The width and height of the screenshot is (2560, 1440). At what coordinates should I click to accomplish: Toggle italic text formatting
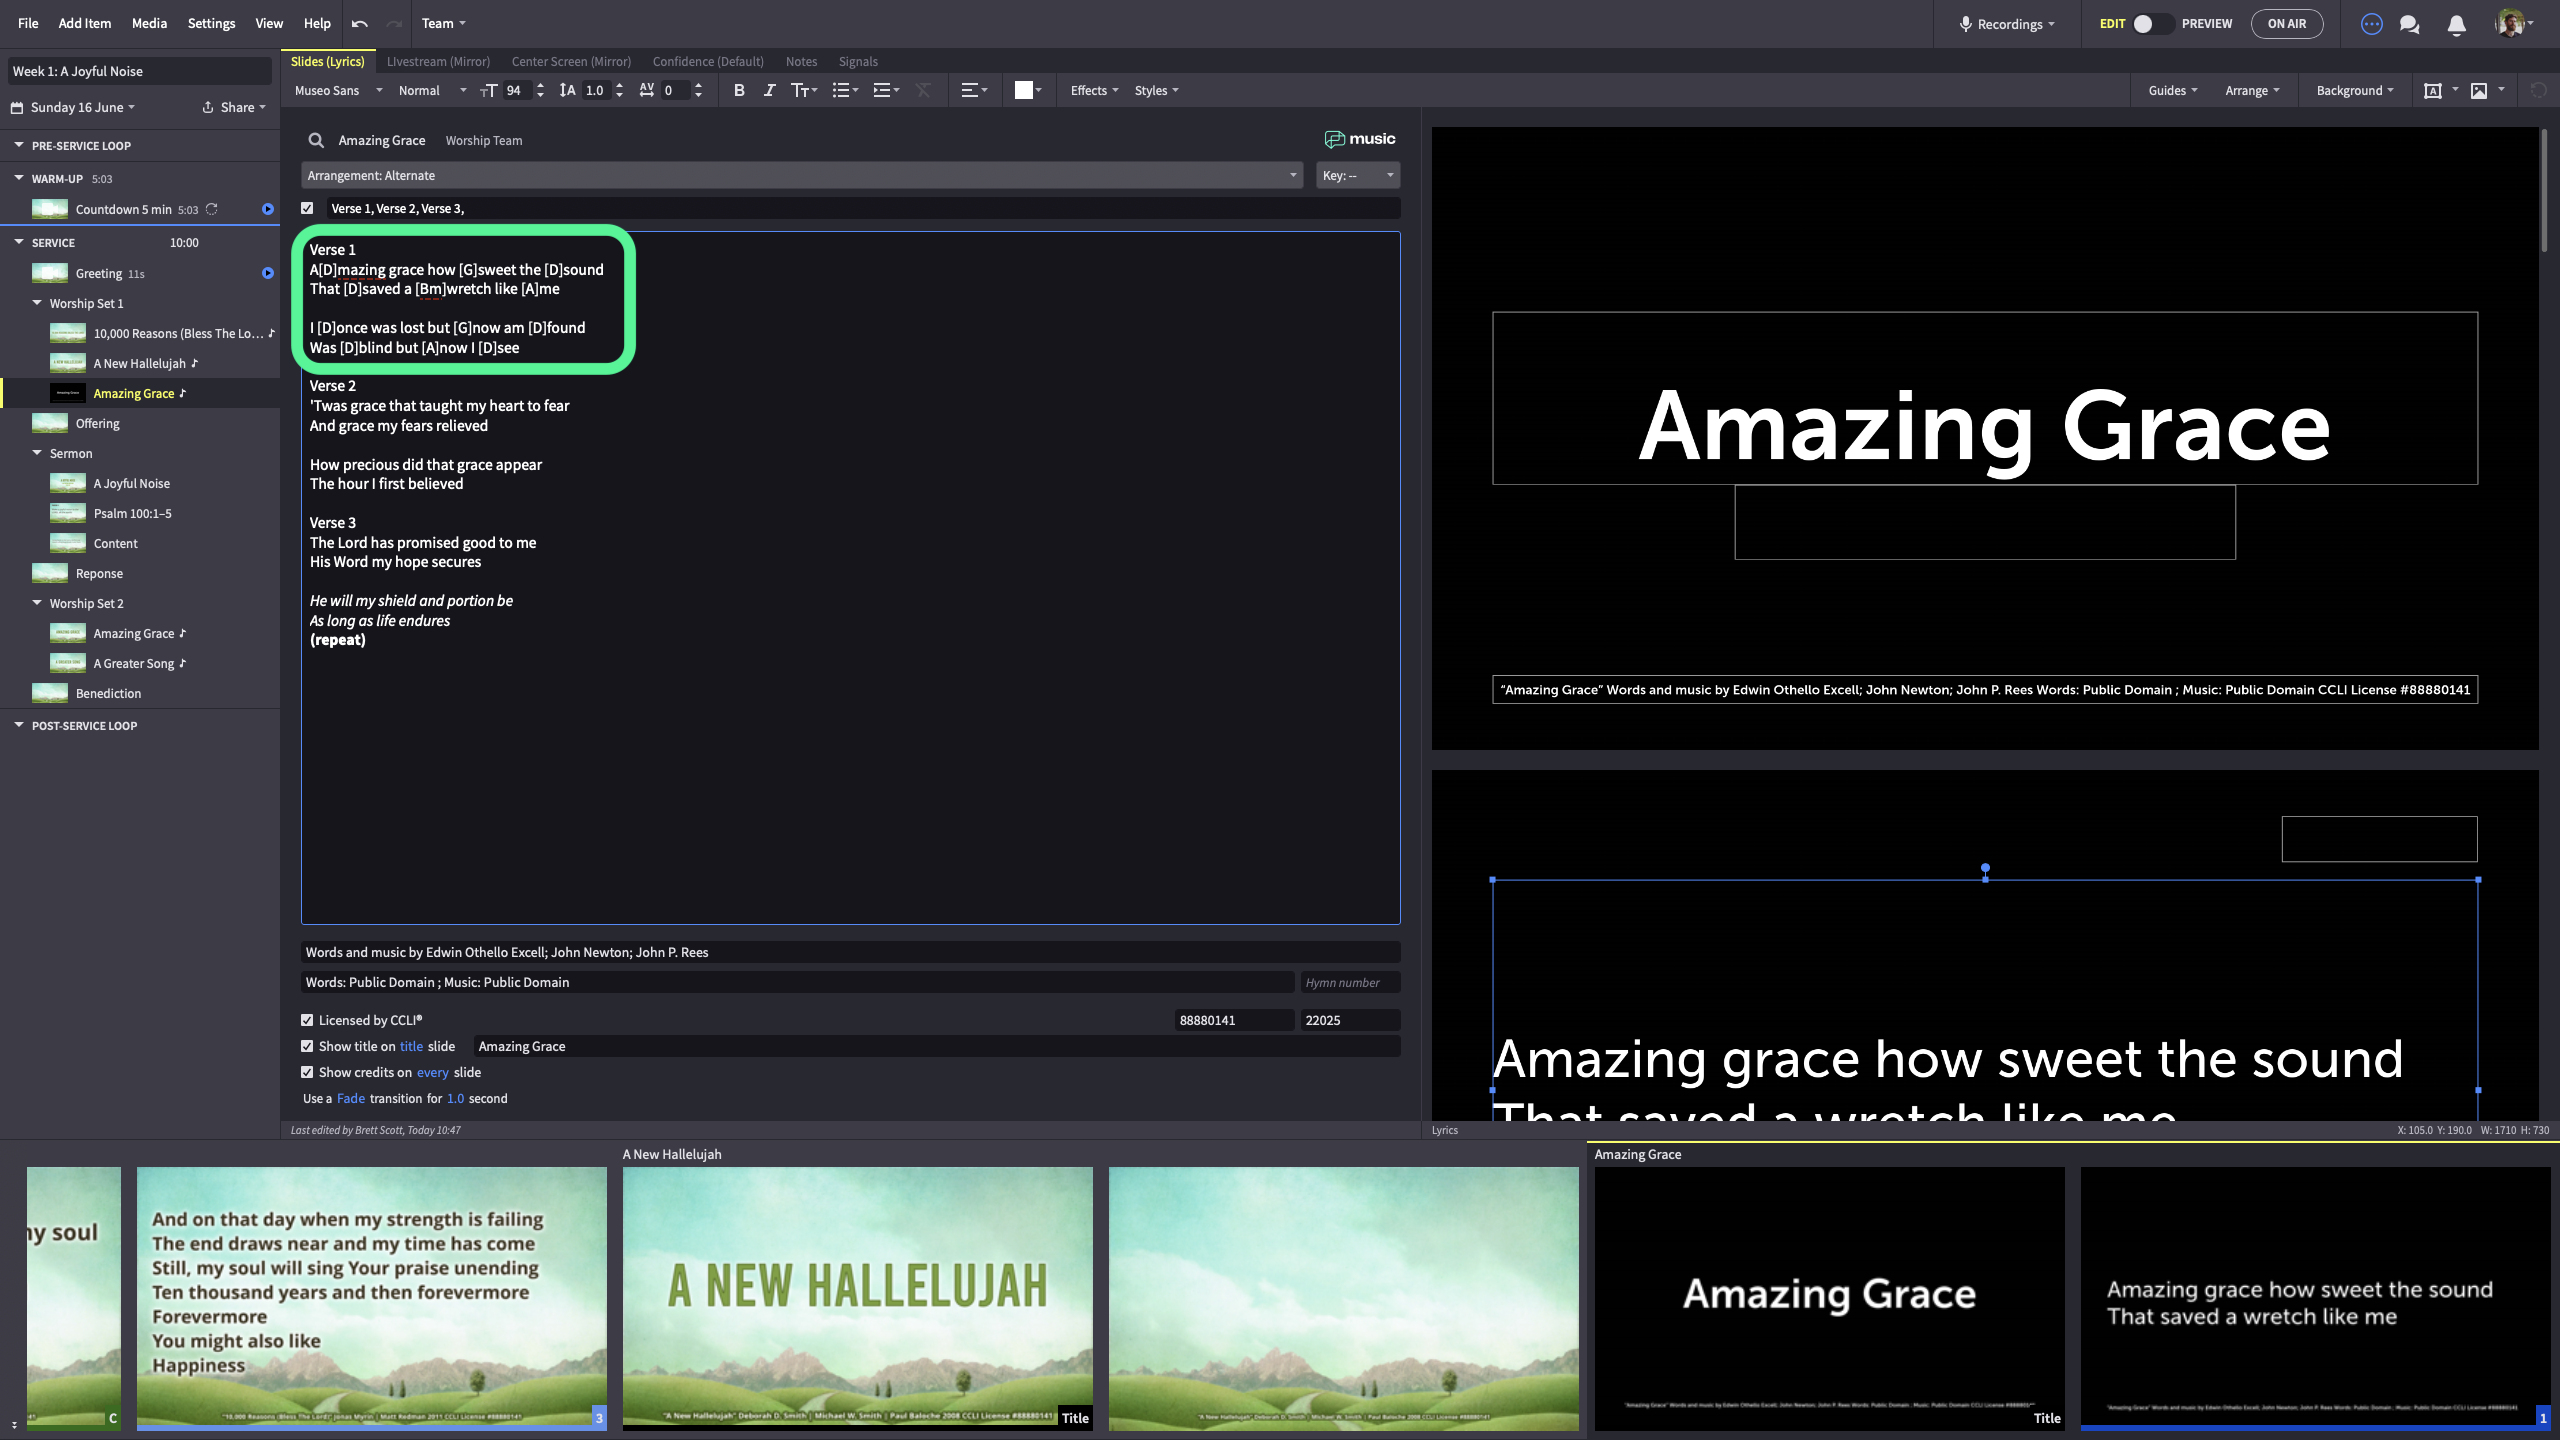coord(769,91)
